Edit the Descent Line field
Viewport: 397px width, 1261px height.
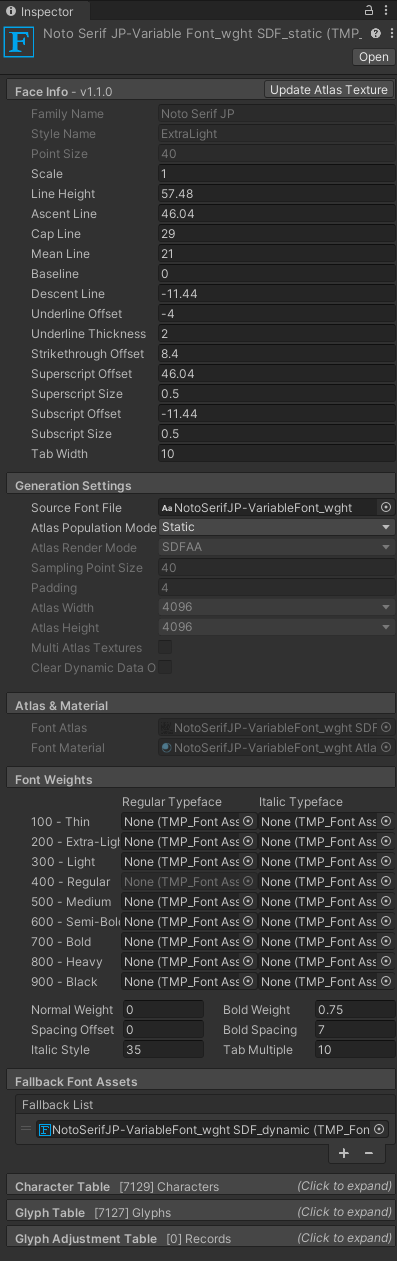[x=276, y=294]
